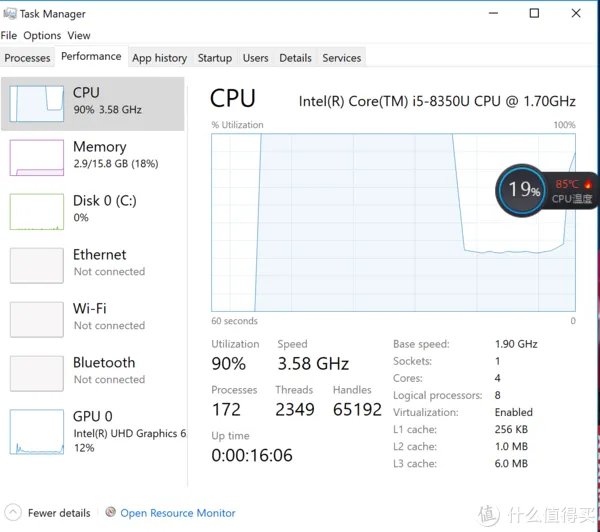Viewport: 600px width, 532px height.
Task: Open the Options menu
Action: (42, 36)
